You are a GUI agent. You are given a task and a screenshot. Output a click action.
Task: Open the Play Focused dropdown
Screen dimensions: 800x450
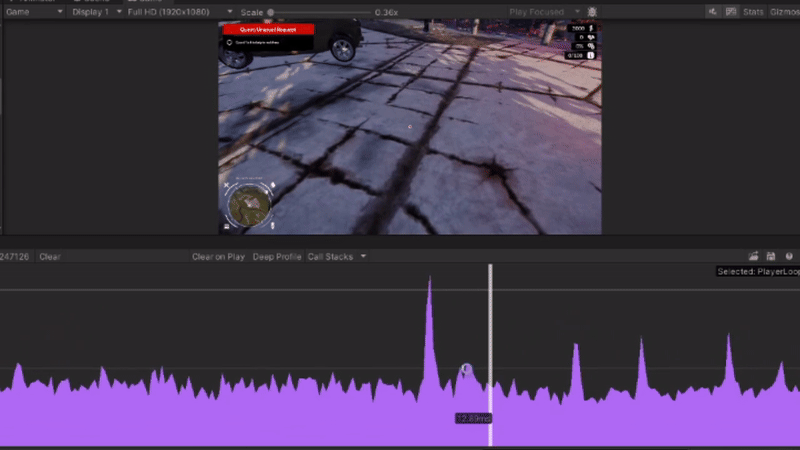click(544, 12)
